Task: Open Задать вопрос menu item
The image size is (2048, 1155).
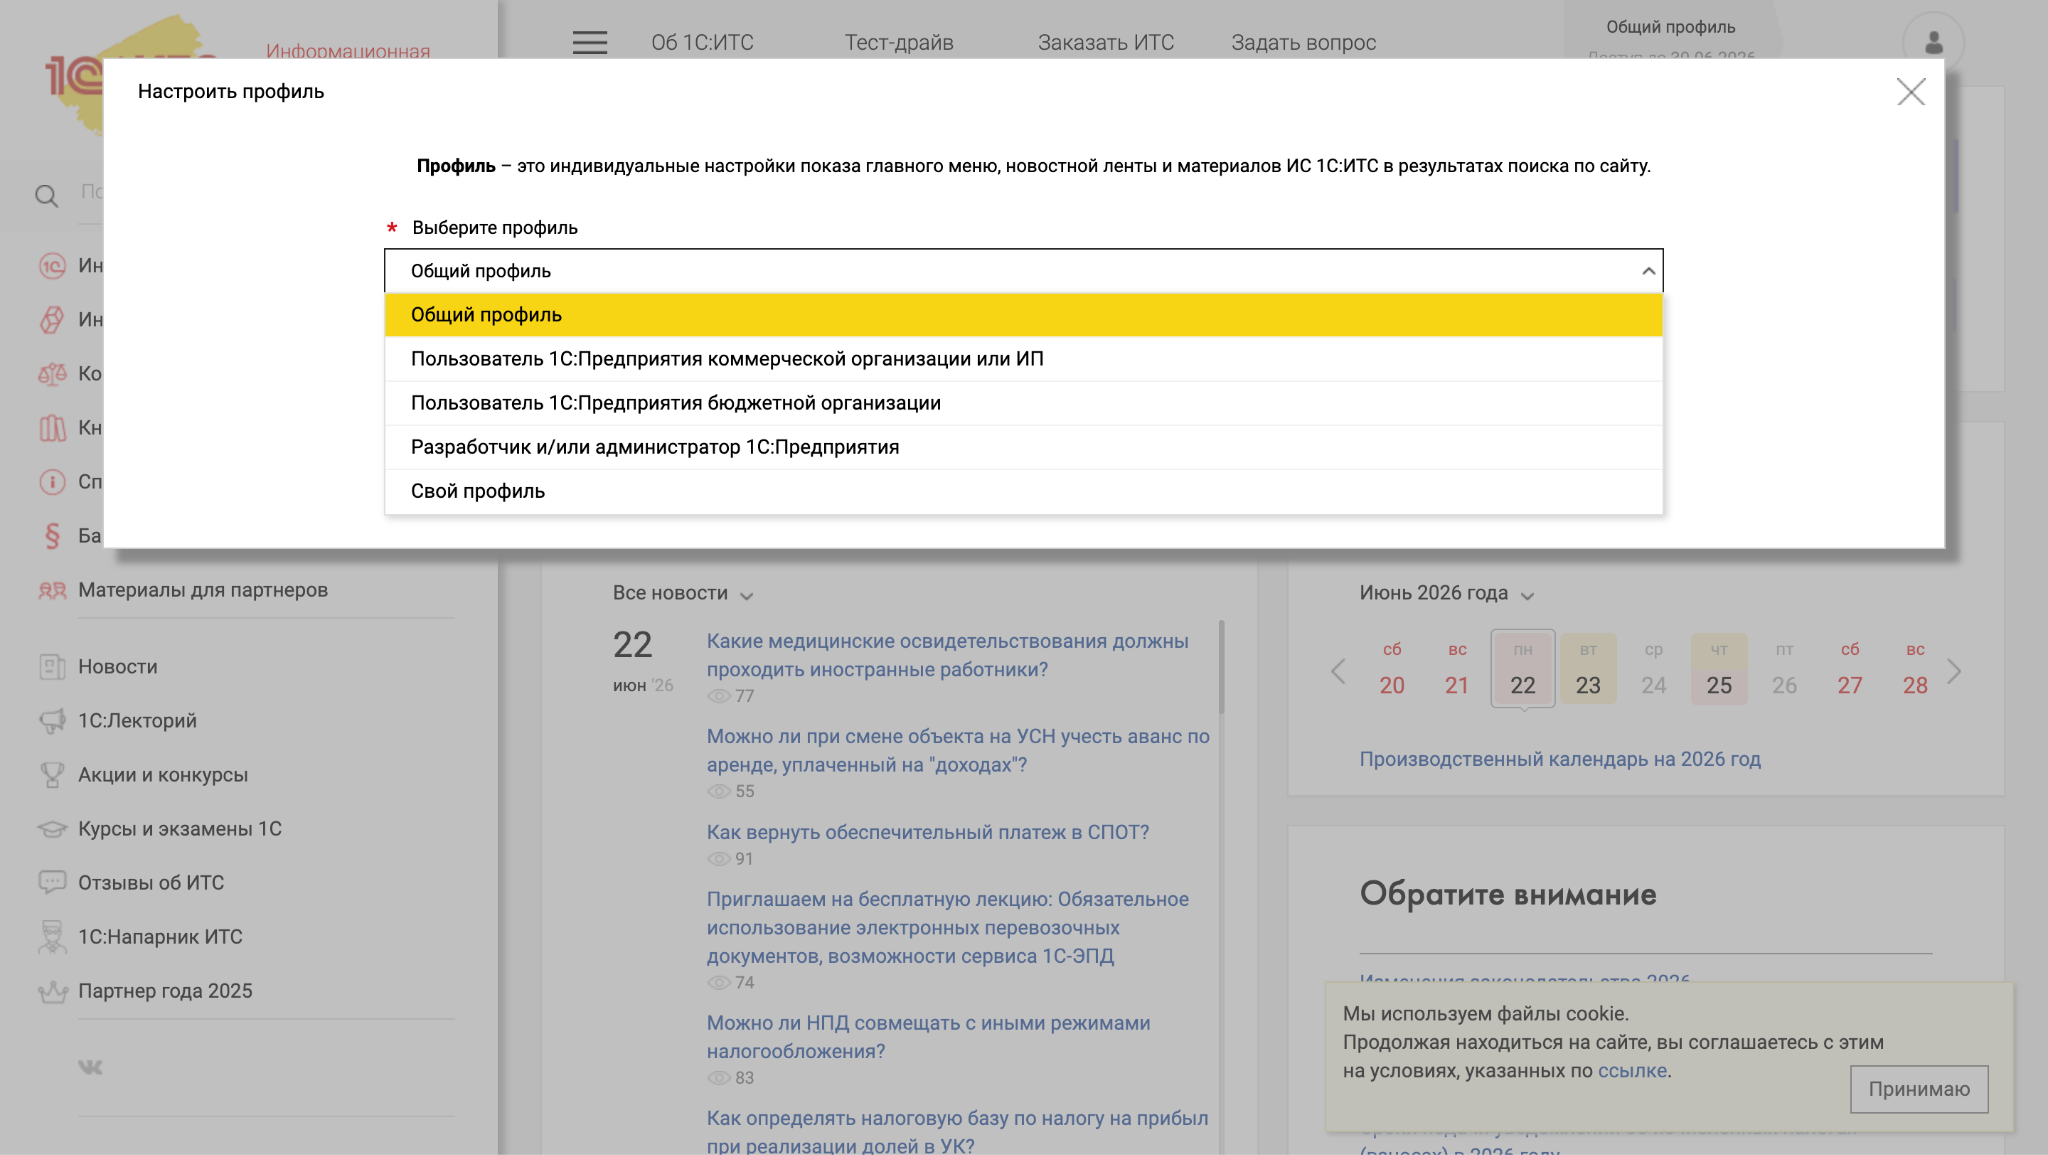Action: [1303, 42]
